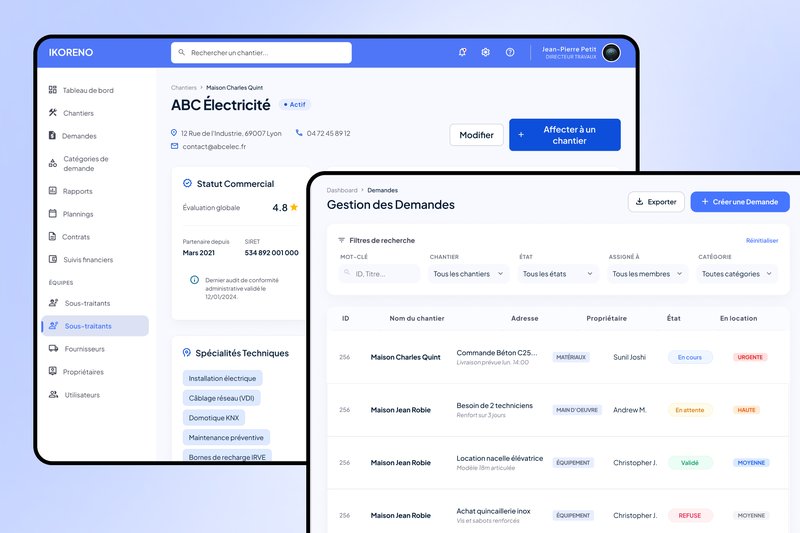Open the Jean-Pierre Petit profile avatar
This screenshot has width=800, height=533.
[x=611, y=53]
